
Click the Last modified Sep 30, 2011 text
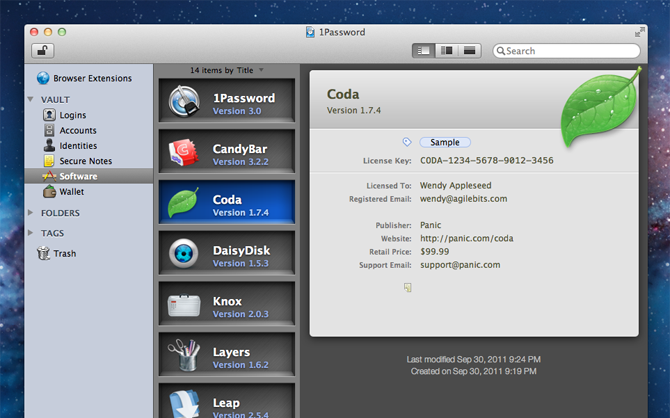(473, 359)
